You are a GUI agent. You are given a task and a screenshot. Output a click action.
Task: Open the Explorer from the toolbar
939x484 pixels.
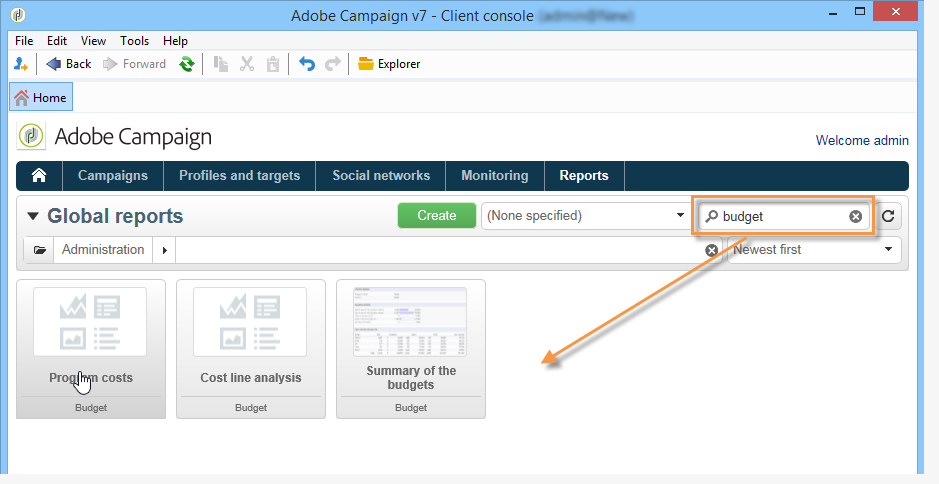(389, 63)
